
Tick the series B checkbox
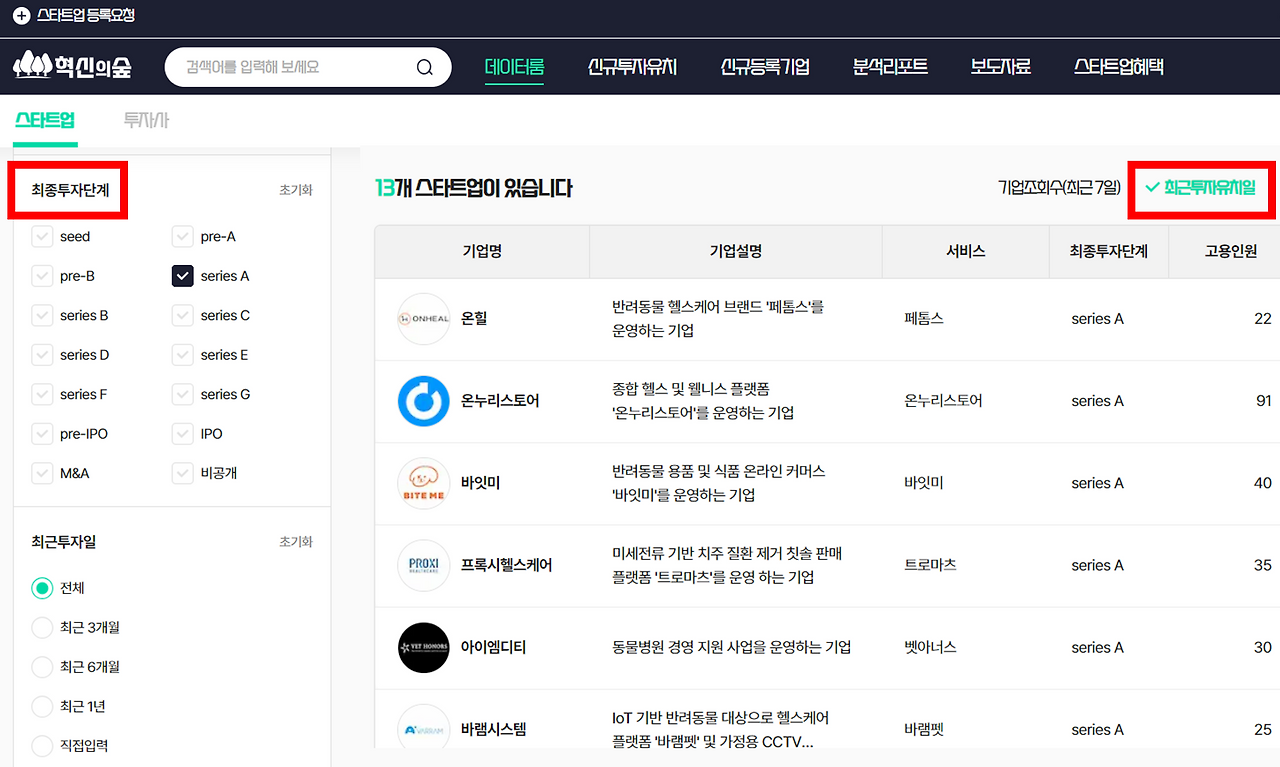click(42, 316)
